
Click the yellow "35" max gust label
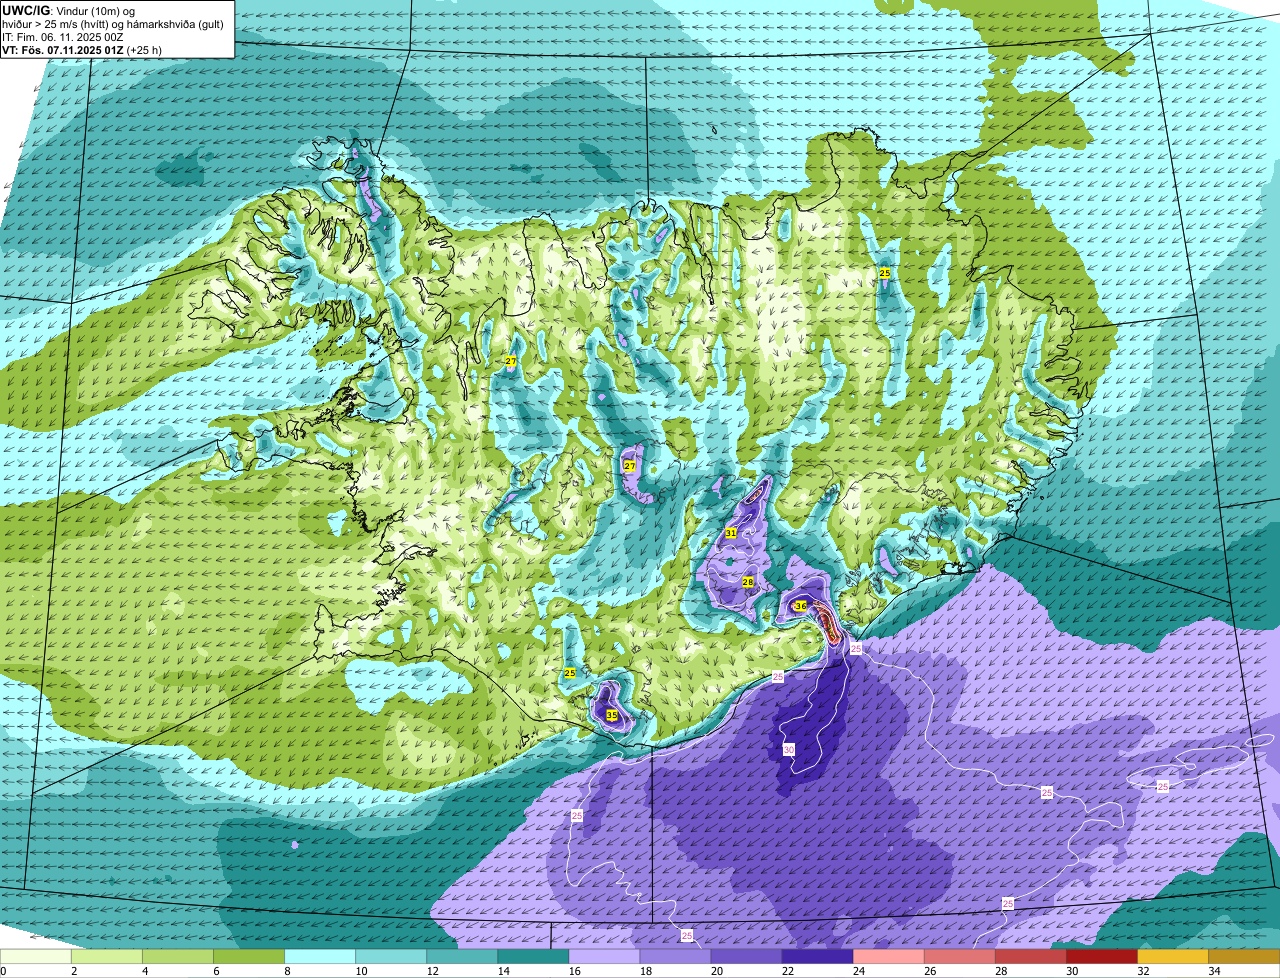point(611,715)
